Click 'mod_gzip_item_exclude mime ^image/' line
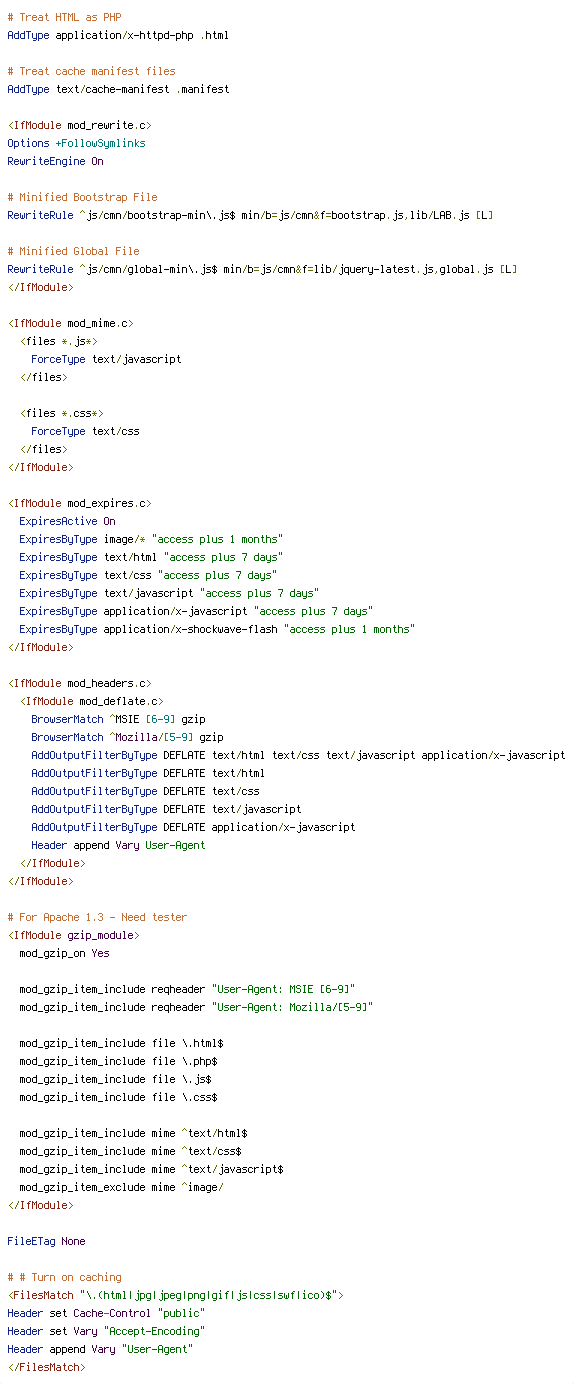The image size is (574, 1384). [121, 1187]
